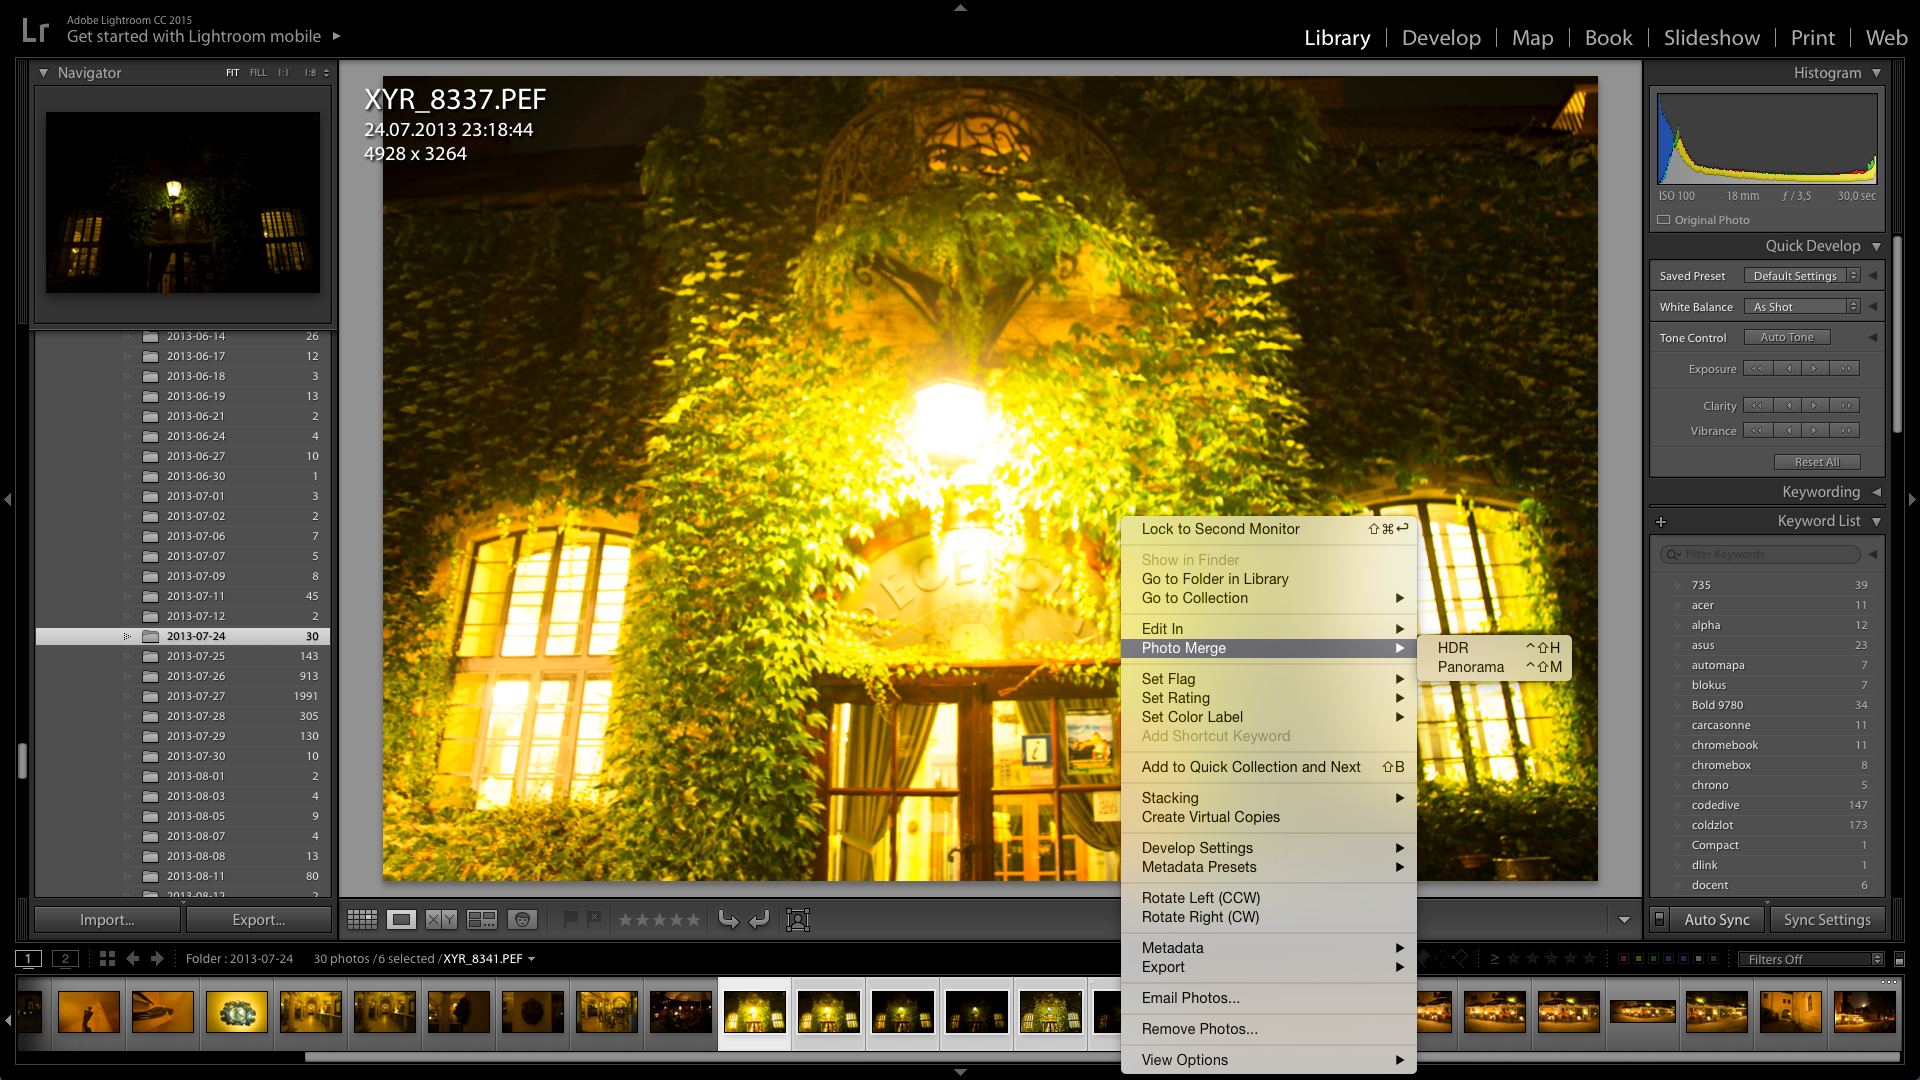Switch to Survey view icon
This screenshot has height=1080, width=1920.
tap(482, 919)
